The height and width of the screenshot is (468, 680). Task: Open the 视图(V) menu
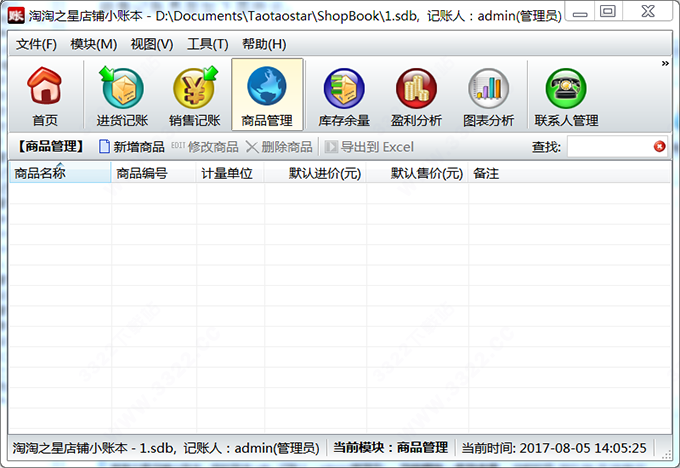point(151,44)
